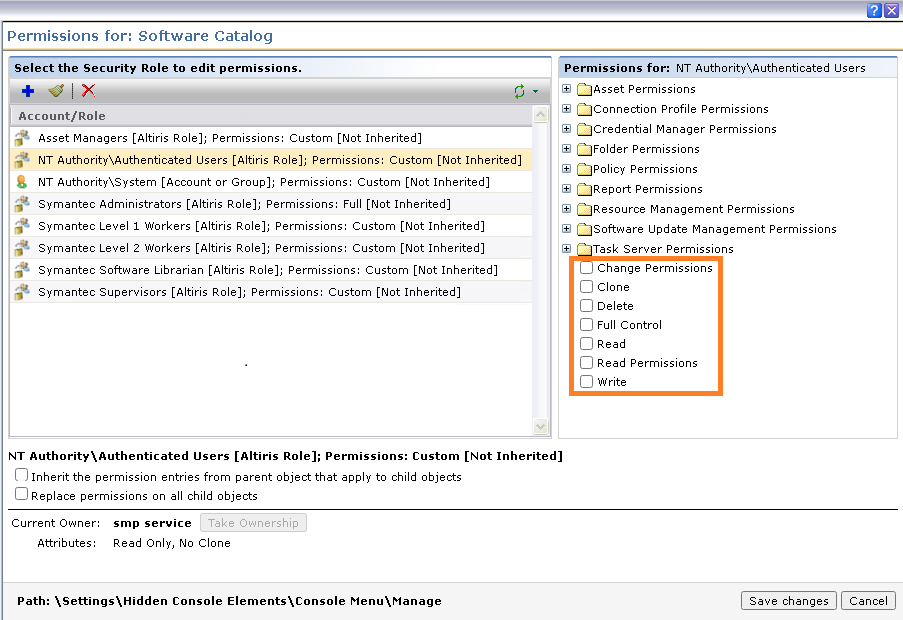Enable the Full Control checkbox
The width and height of the screenshot is (903, 620).
point(587,325)
